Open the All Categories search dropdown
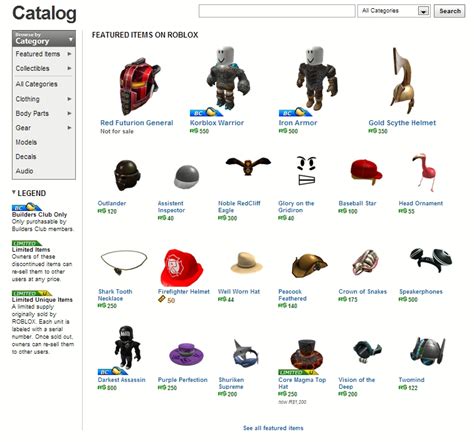The height and width of the screenshot is (442, 474). click(394, 11)
